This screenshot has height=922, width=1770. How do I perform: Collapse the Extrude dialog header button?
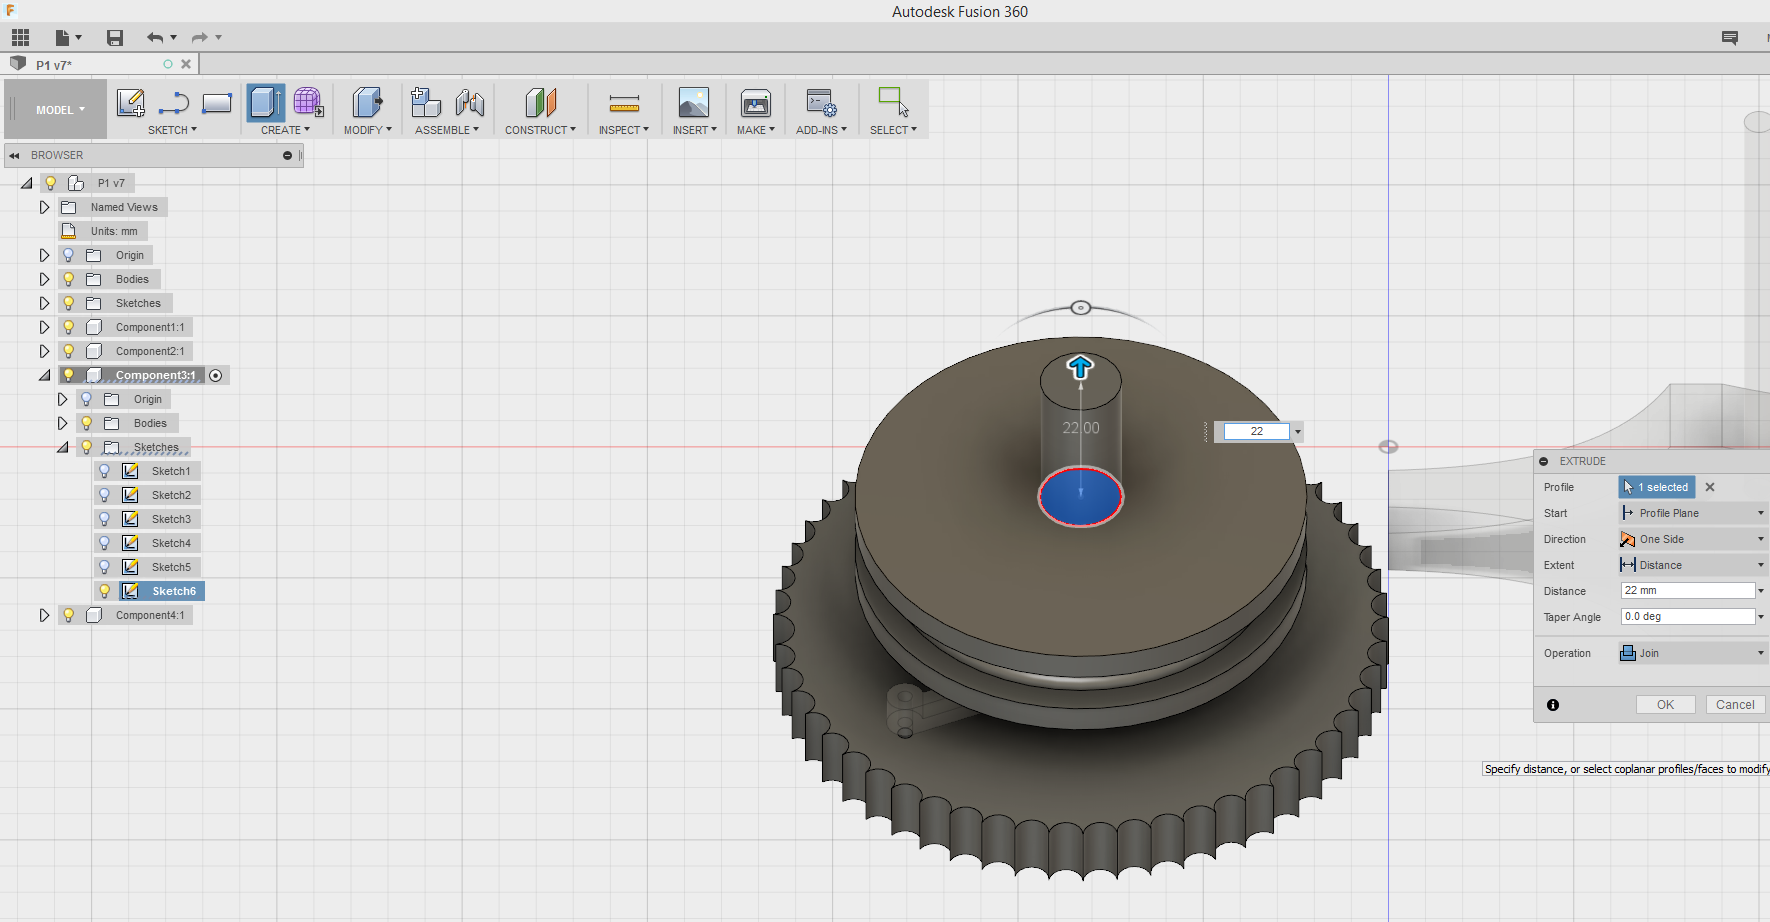(x=1544, y=461)
